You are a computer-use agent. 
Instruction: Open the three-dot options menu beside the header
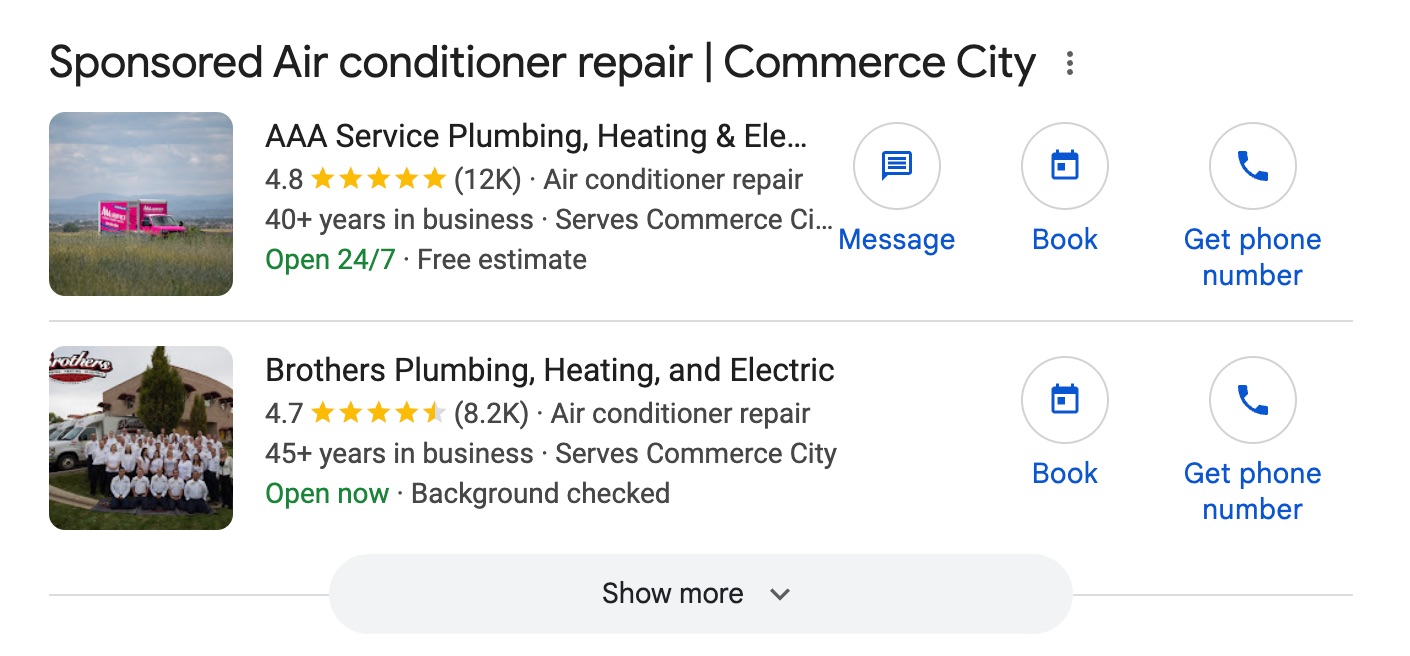tap(1069, 63)
